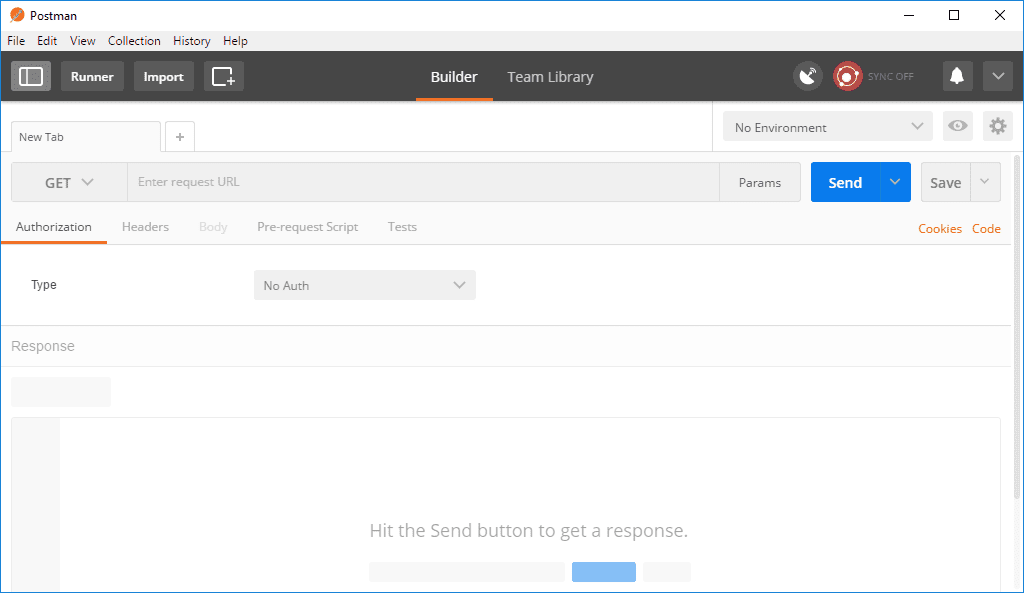Expand the Save button dropdown arrow
Screen dimensions: 1024x593
pyautogui.click(x=985, y=182)
